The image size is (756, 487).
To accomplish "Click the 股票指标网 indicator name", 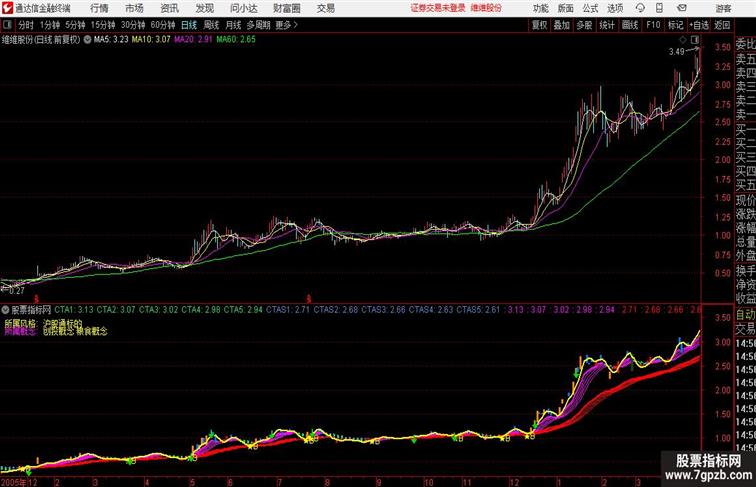I will coord(31,310).
